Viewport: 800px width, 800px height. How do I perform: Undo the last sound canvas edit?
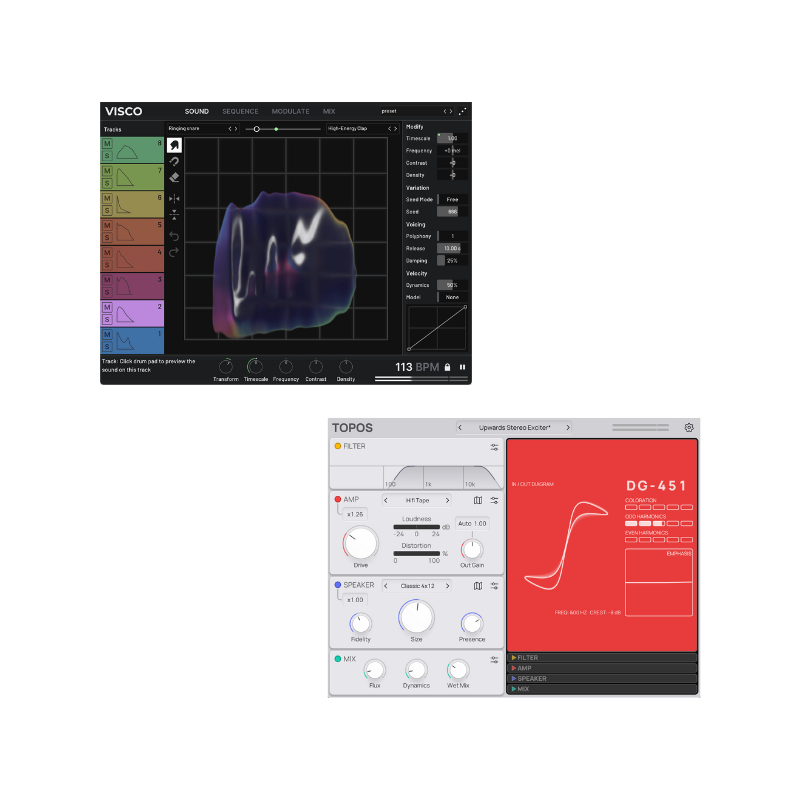pos(174,236)
